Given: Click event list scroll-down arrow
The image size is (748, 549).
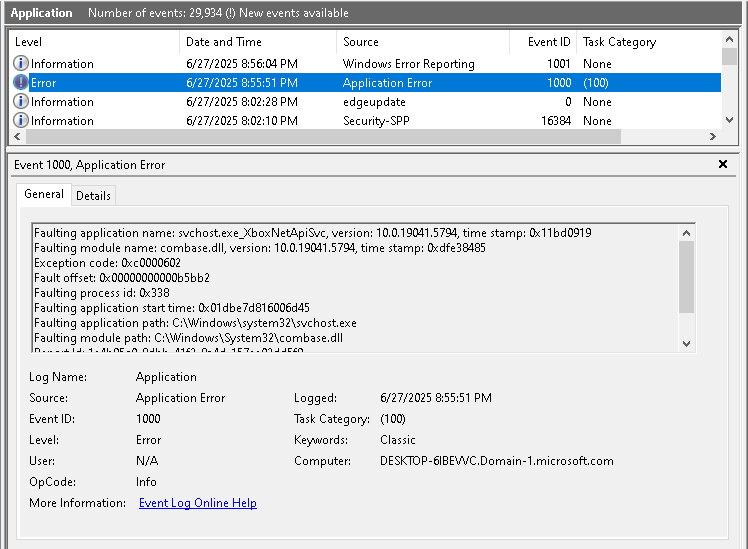Looking at the screenshot, I should (x=729, y=120).
